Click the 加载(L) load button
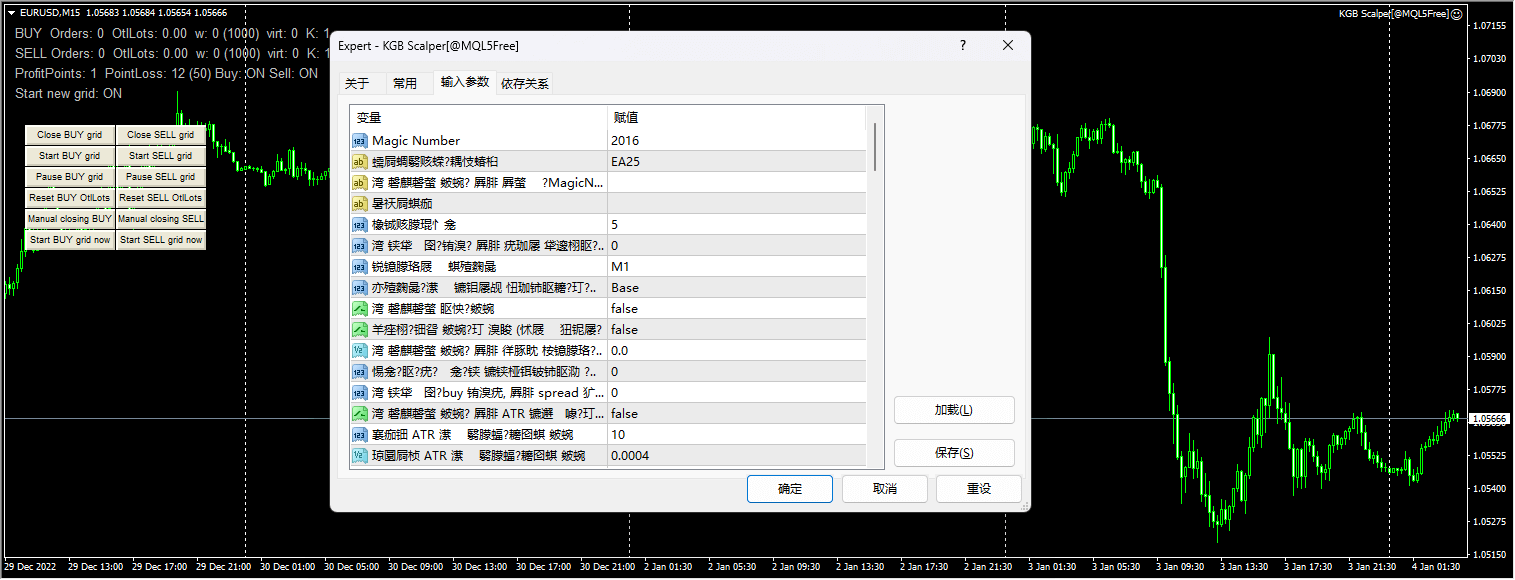1515x580 pixels. coord(953,410)
